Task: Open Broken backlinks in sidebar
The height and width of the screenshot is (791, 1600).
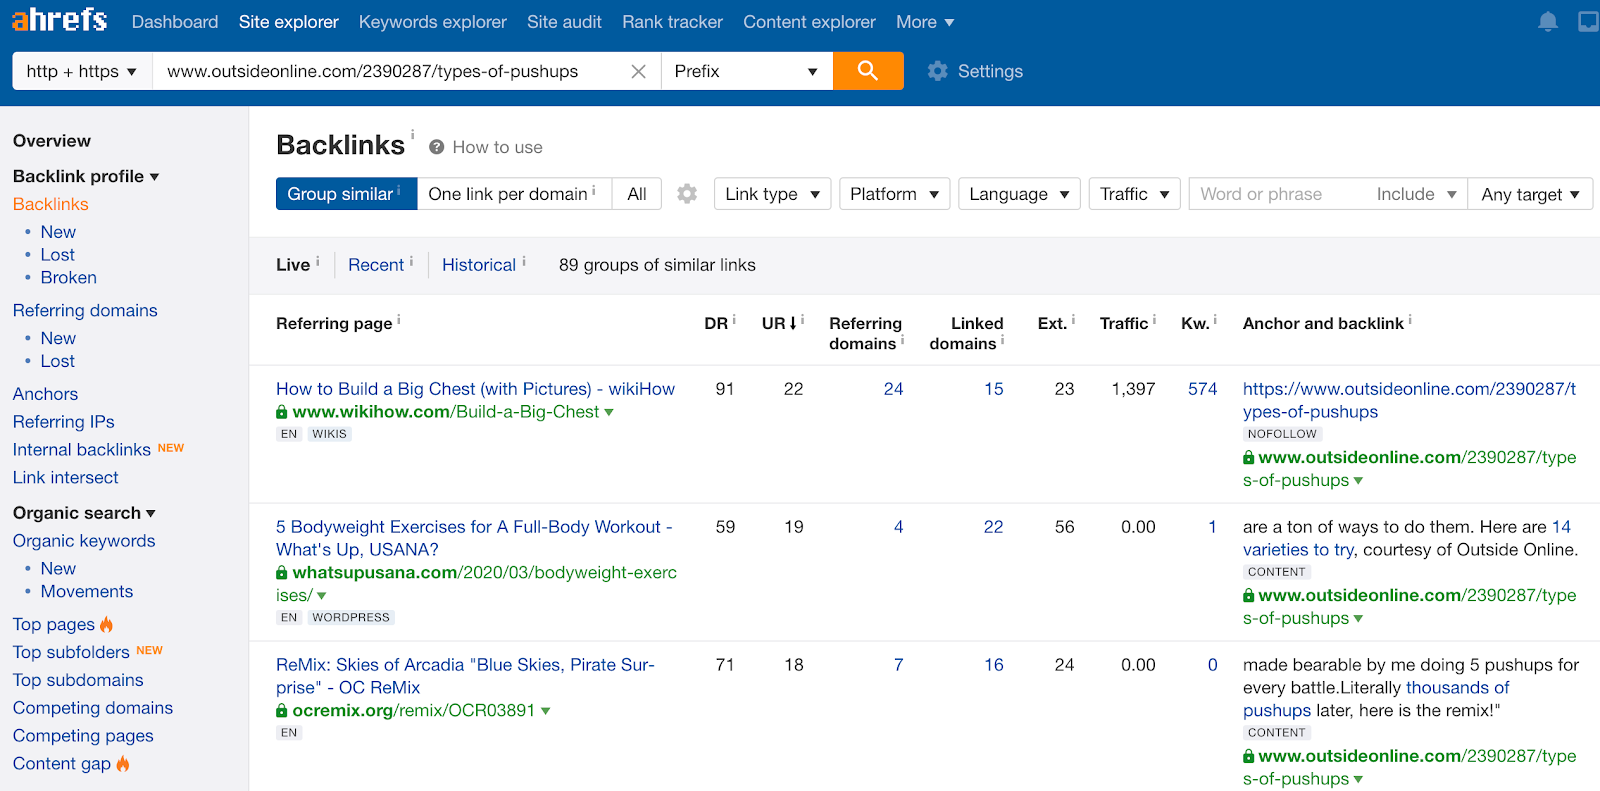Action: click(x=69, y=278)
